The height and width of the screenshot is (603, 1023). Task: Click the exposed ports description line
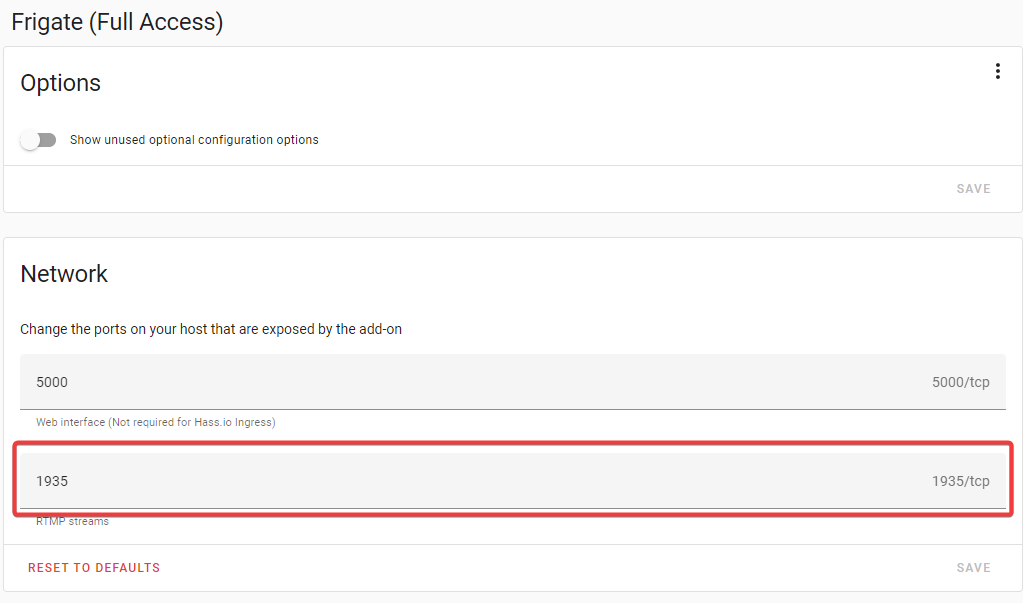point(211,329)
